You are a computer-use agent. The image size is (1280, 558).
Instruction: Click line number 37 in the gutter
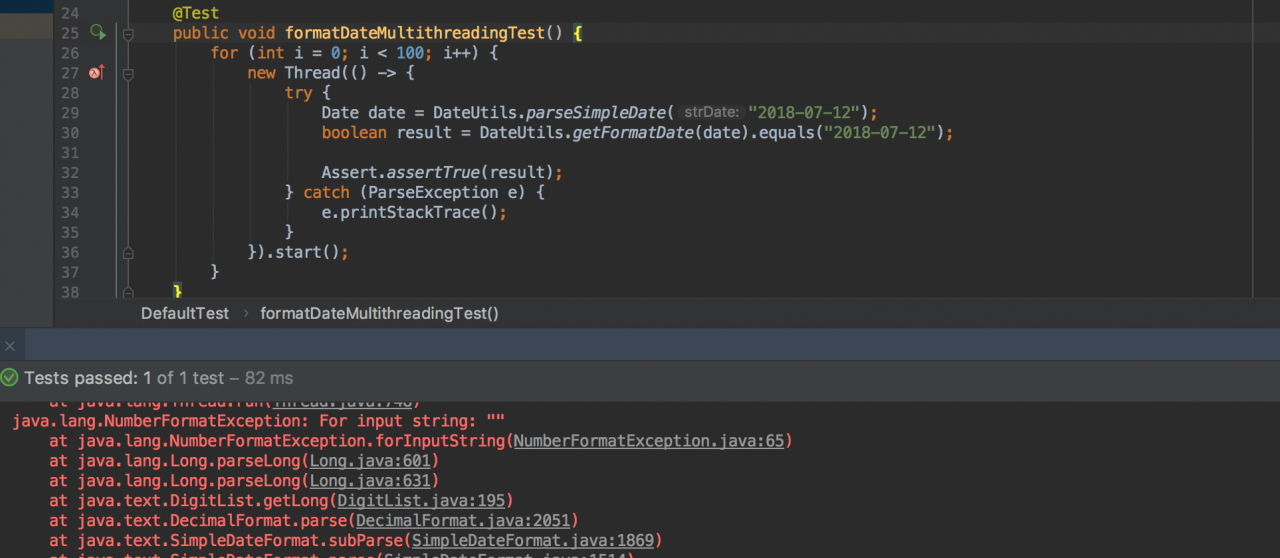(x=69, y=272)
